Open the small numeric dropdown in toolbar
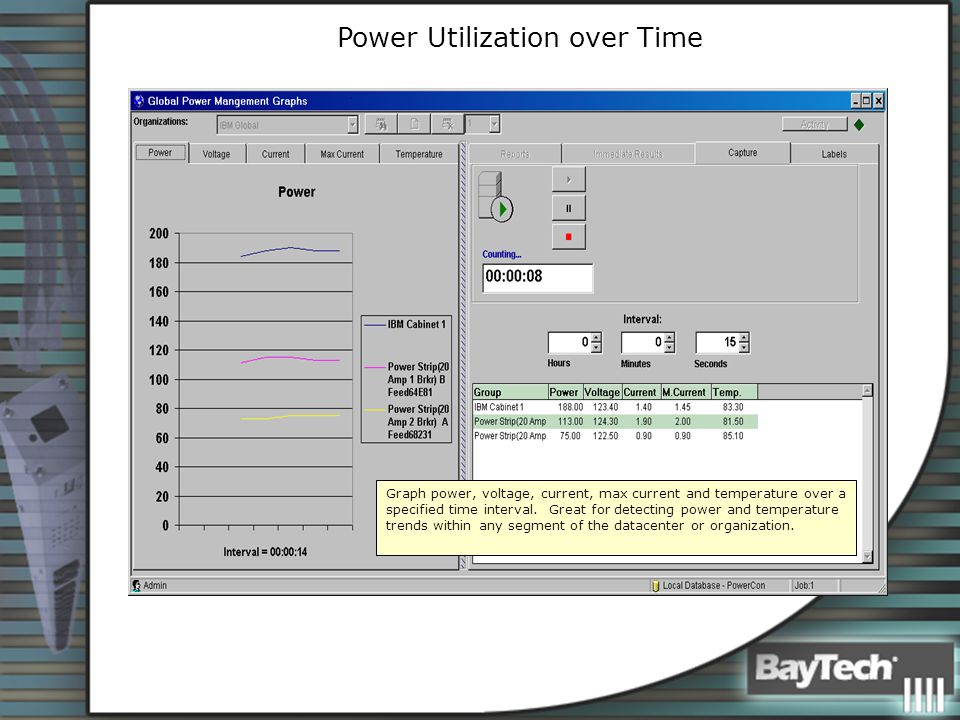The image size is (960, 720). pos(495,124)
